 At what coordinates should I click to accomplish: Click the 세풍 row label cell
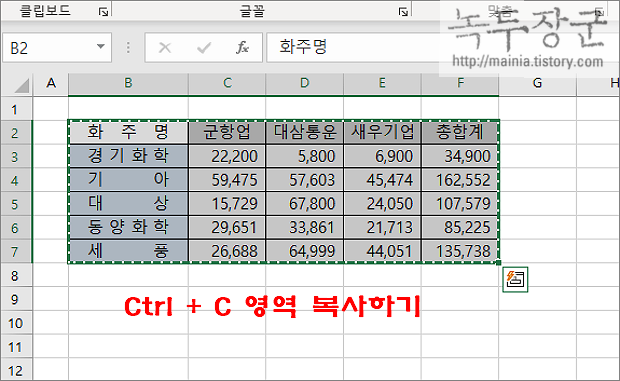(x=128, y=251)
